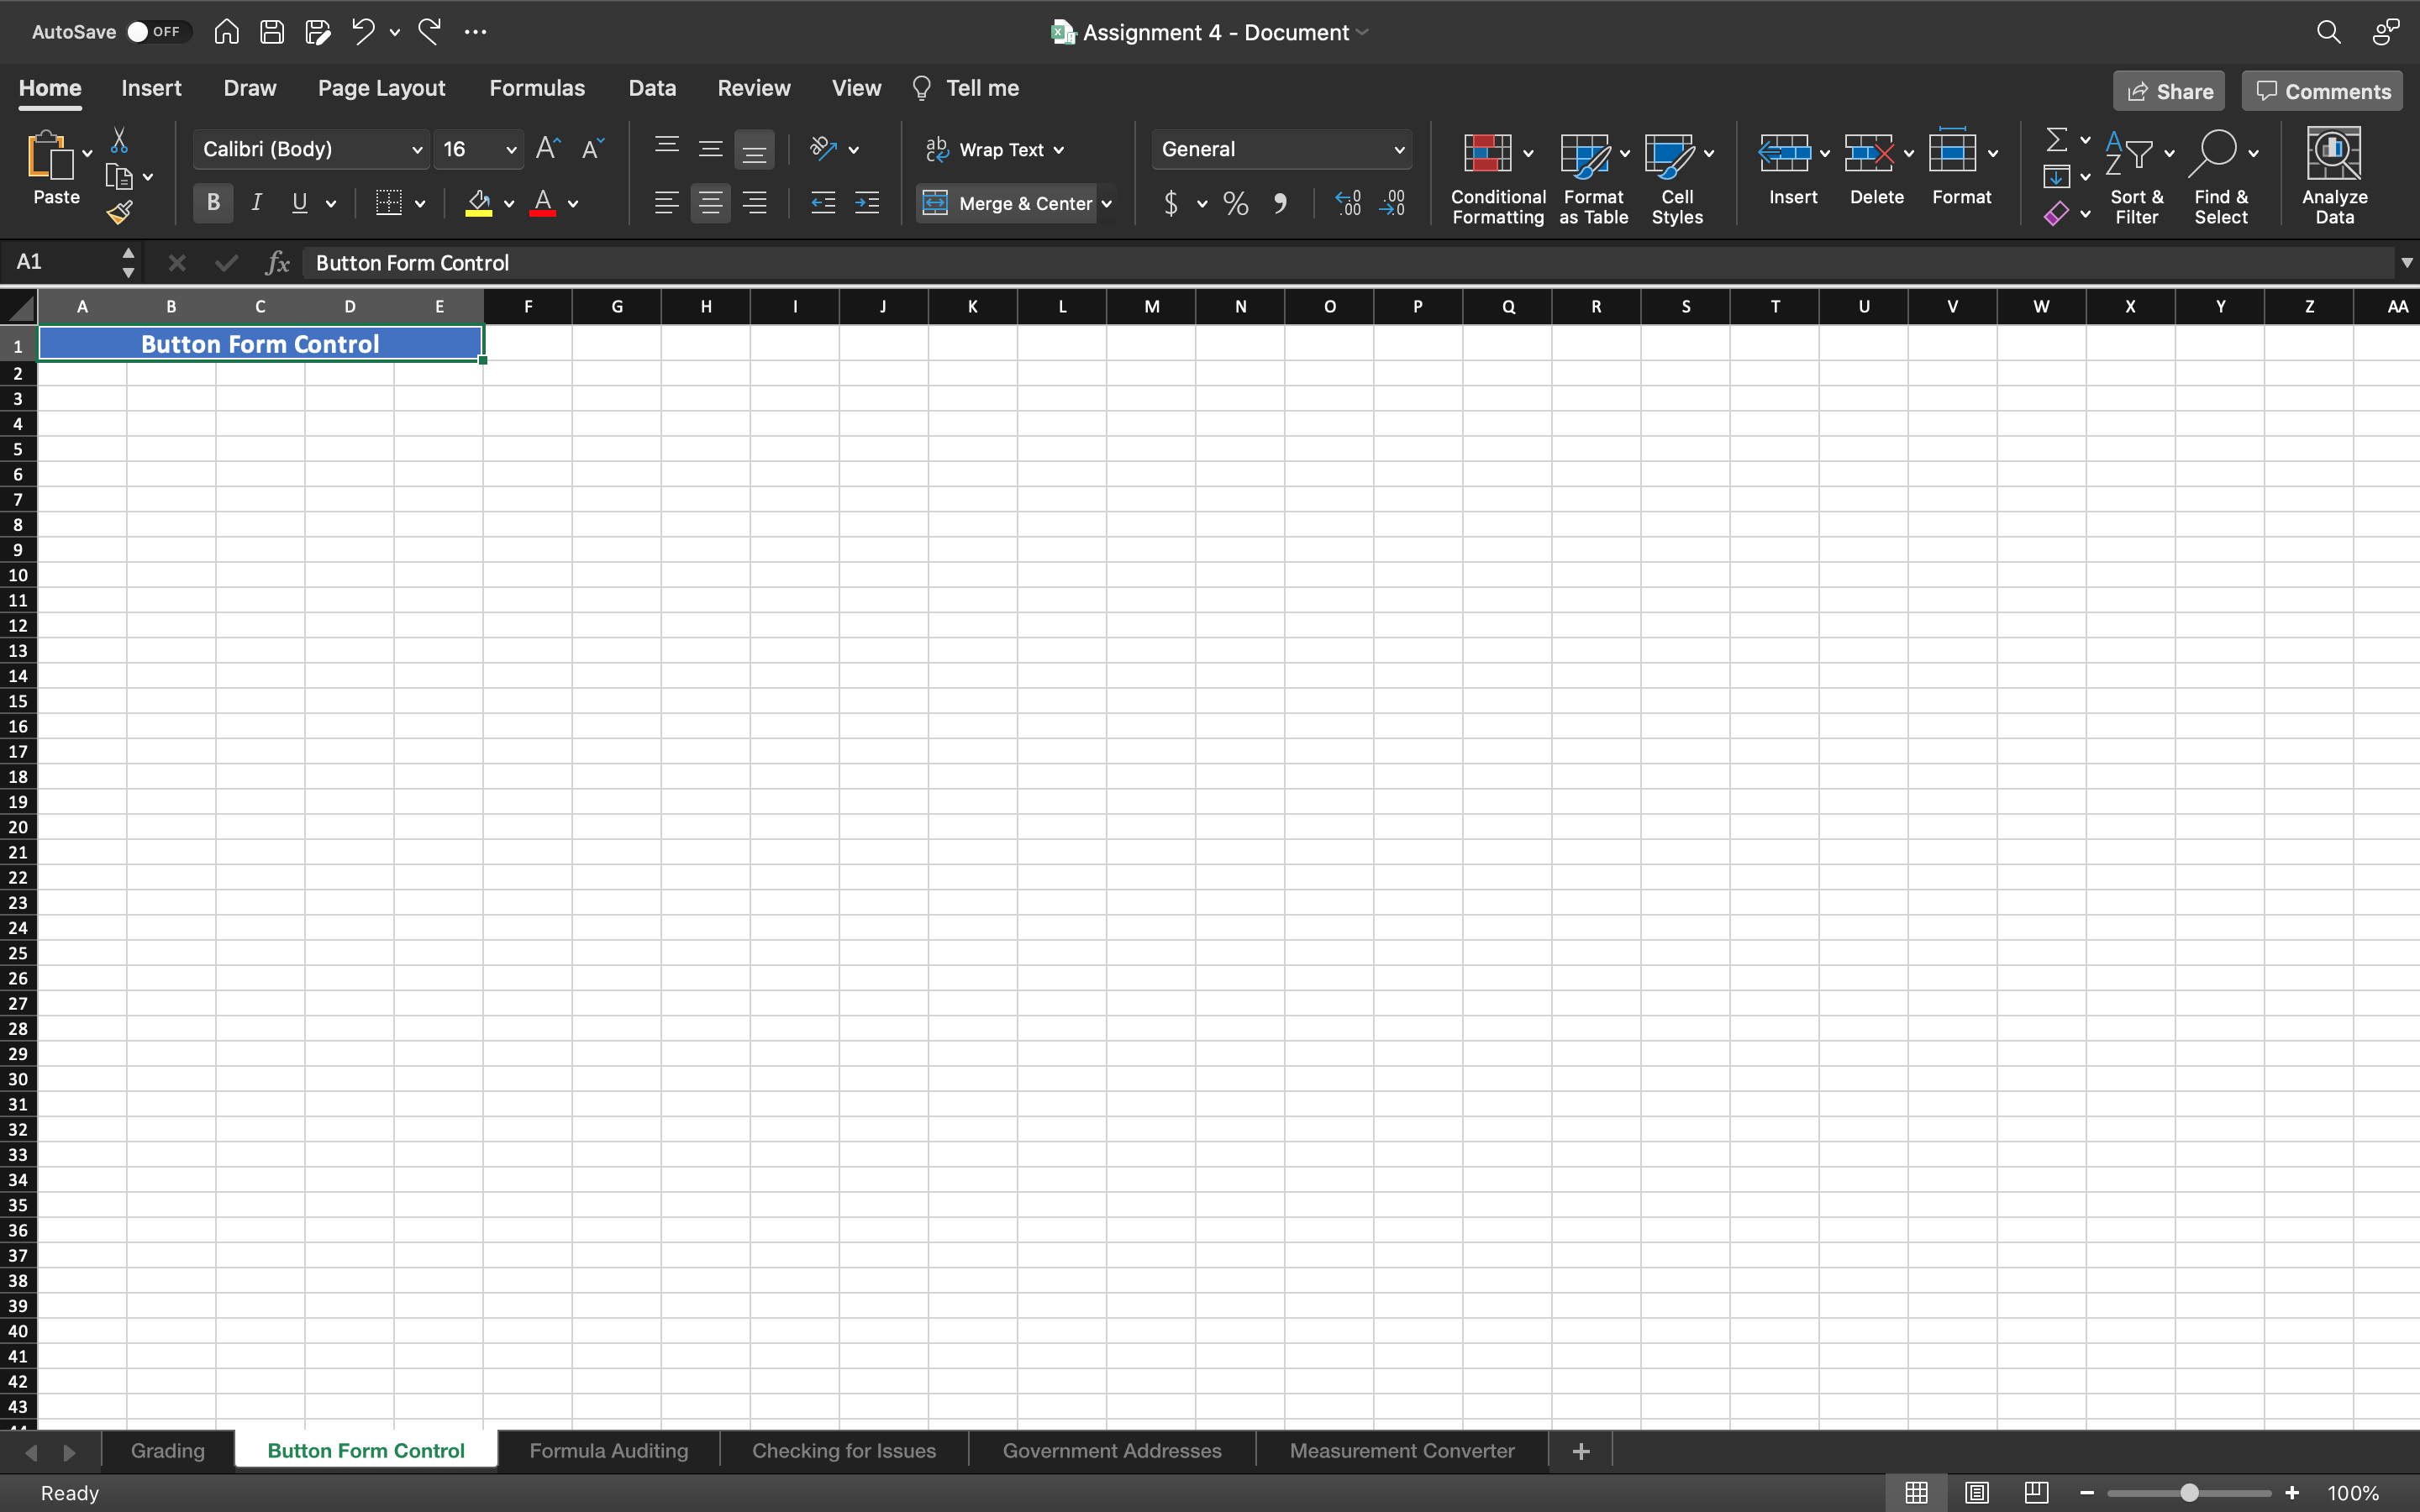The image size is (2420, 1512).
Task: Open the Wrap Text dropdown arrow
Action: coord(1059,150)
